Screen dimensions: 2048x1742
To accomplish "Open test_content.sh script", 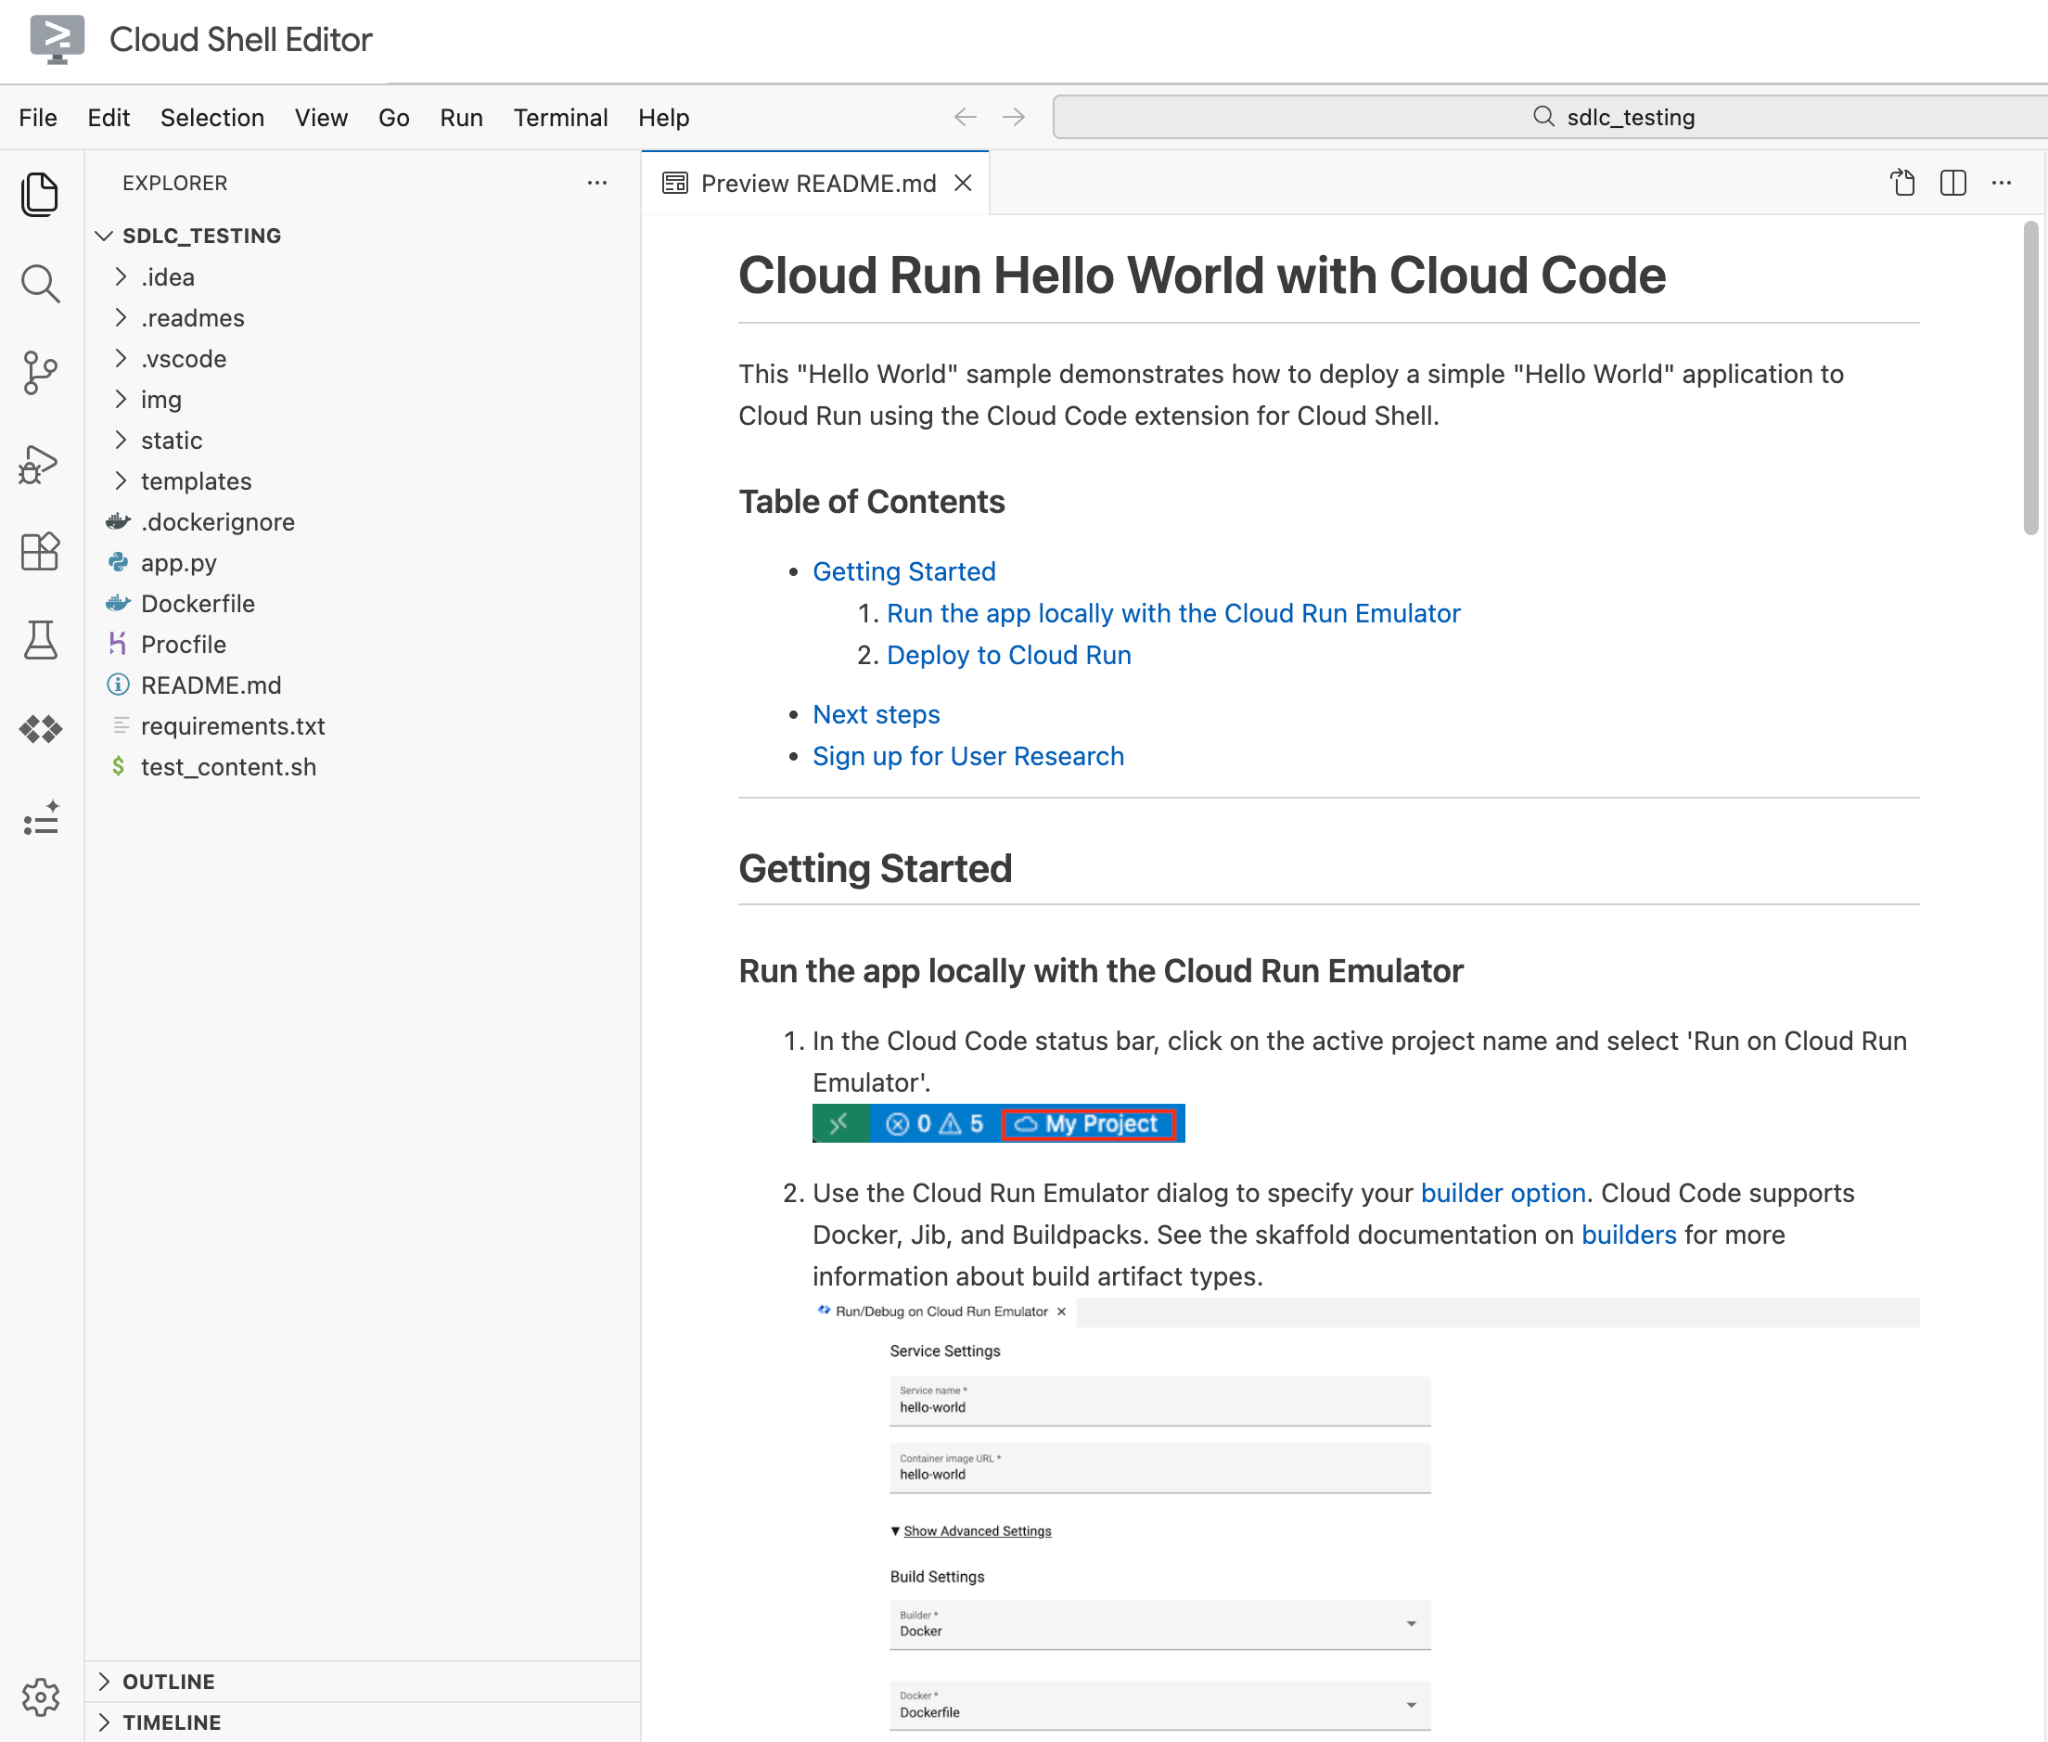I will point(362,768).
